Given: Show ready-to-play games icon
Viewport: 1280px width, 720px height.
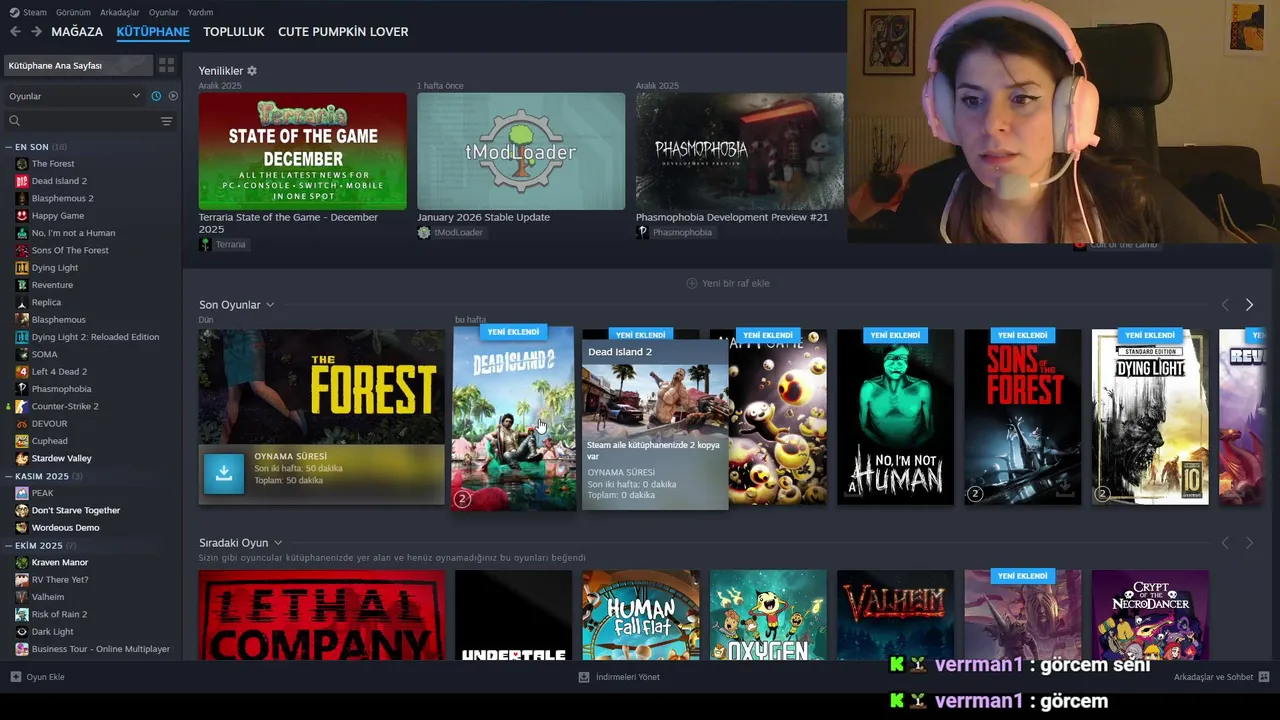Looking at the screenshot, I should pos(173,96).
